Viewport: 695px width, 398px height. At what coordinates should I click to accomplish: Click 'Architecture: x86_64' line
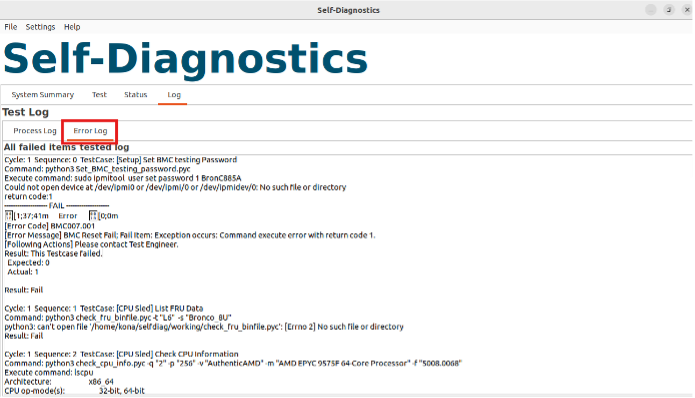[x=59, y=382]
